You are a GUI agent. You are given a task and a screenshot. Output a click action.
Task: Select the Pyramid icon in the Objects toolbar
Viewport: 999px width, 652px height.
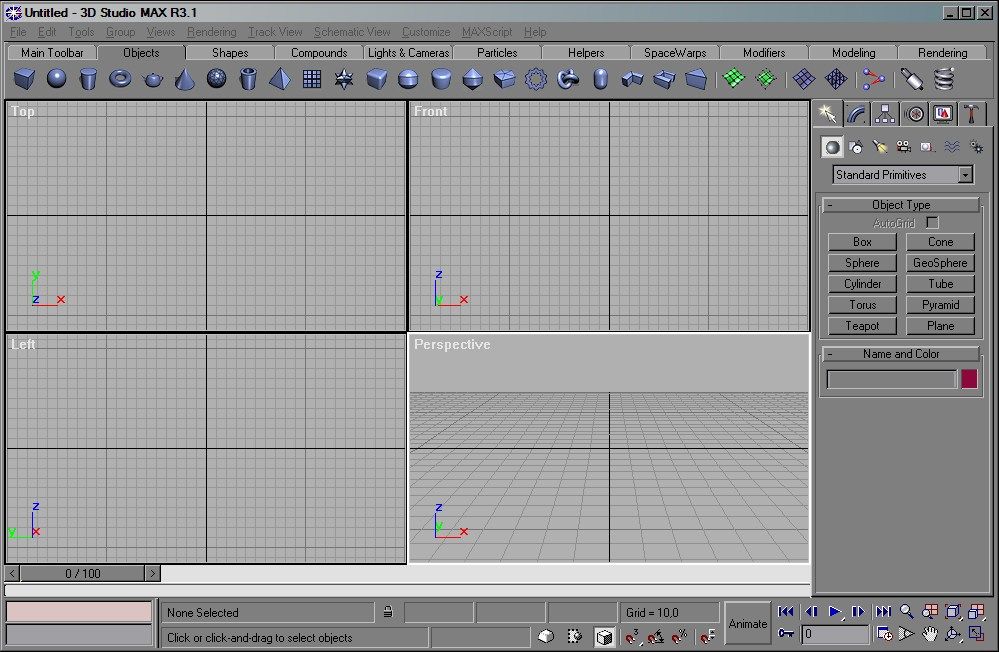coord(280,79)
